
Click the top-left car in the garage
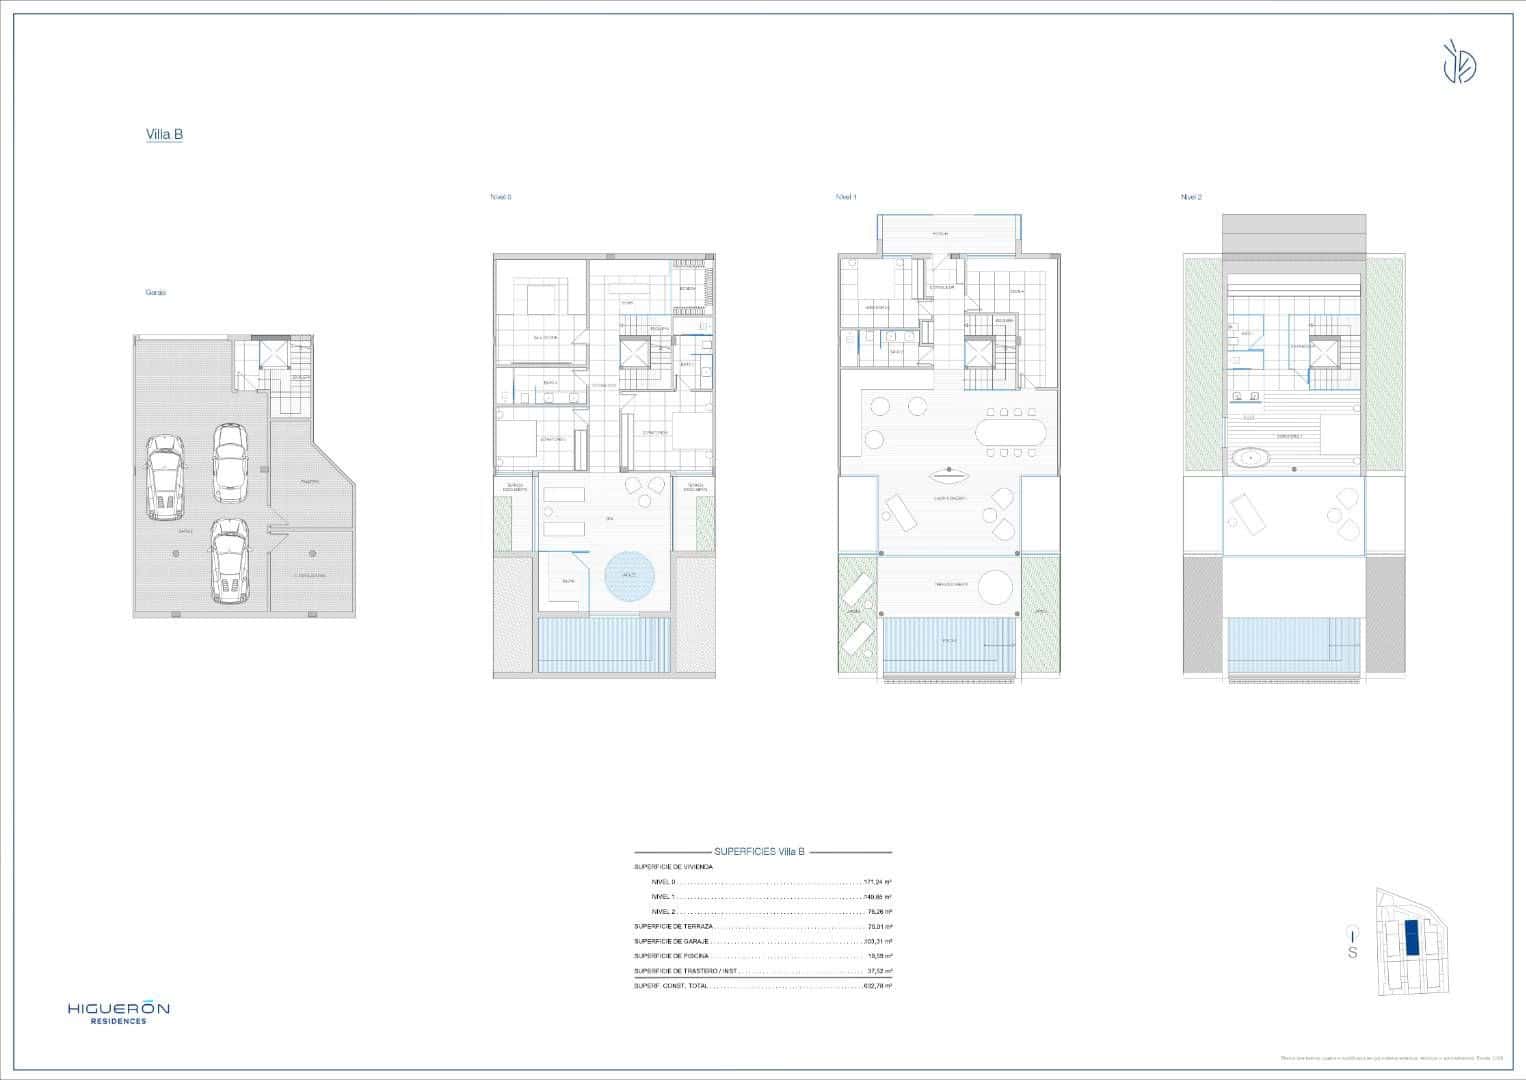point(166,477)
